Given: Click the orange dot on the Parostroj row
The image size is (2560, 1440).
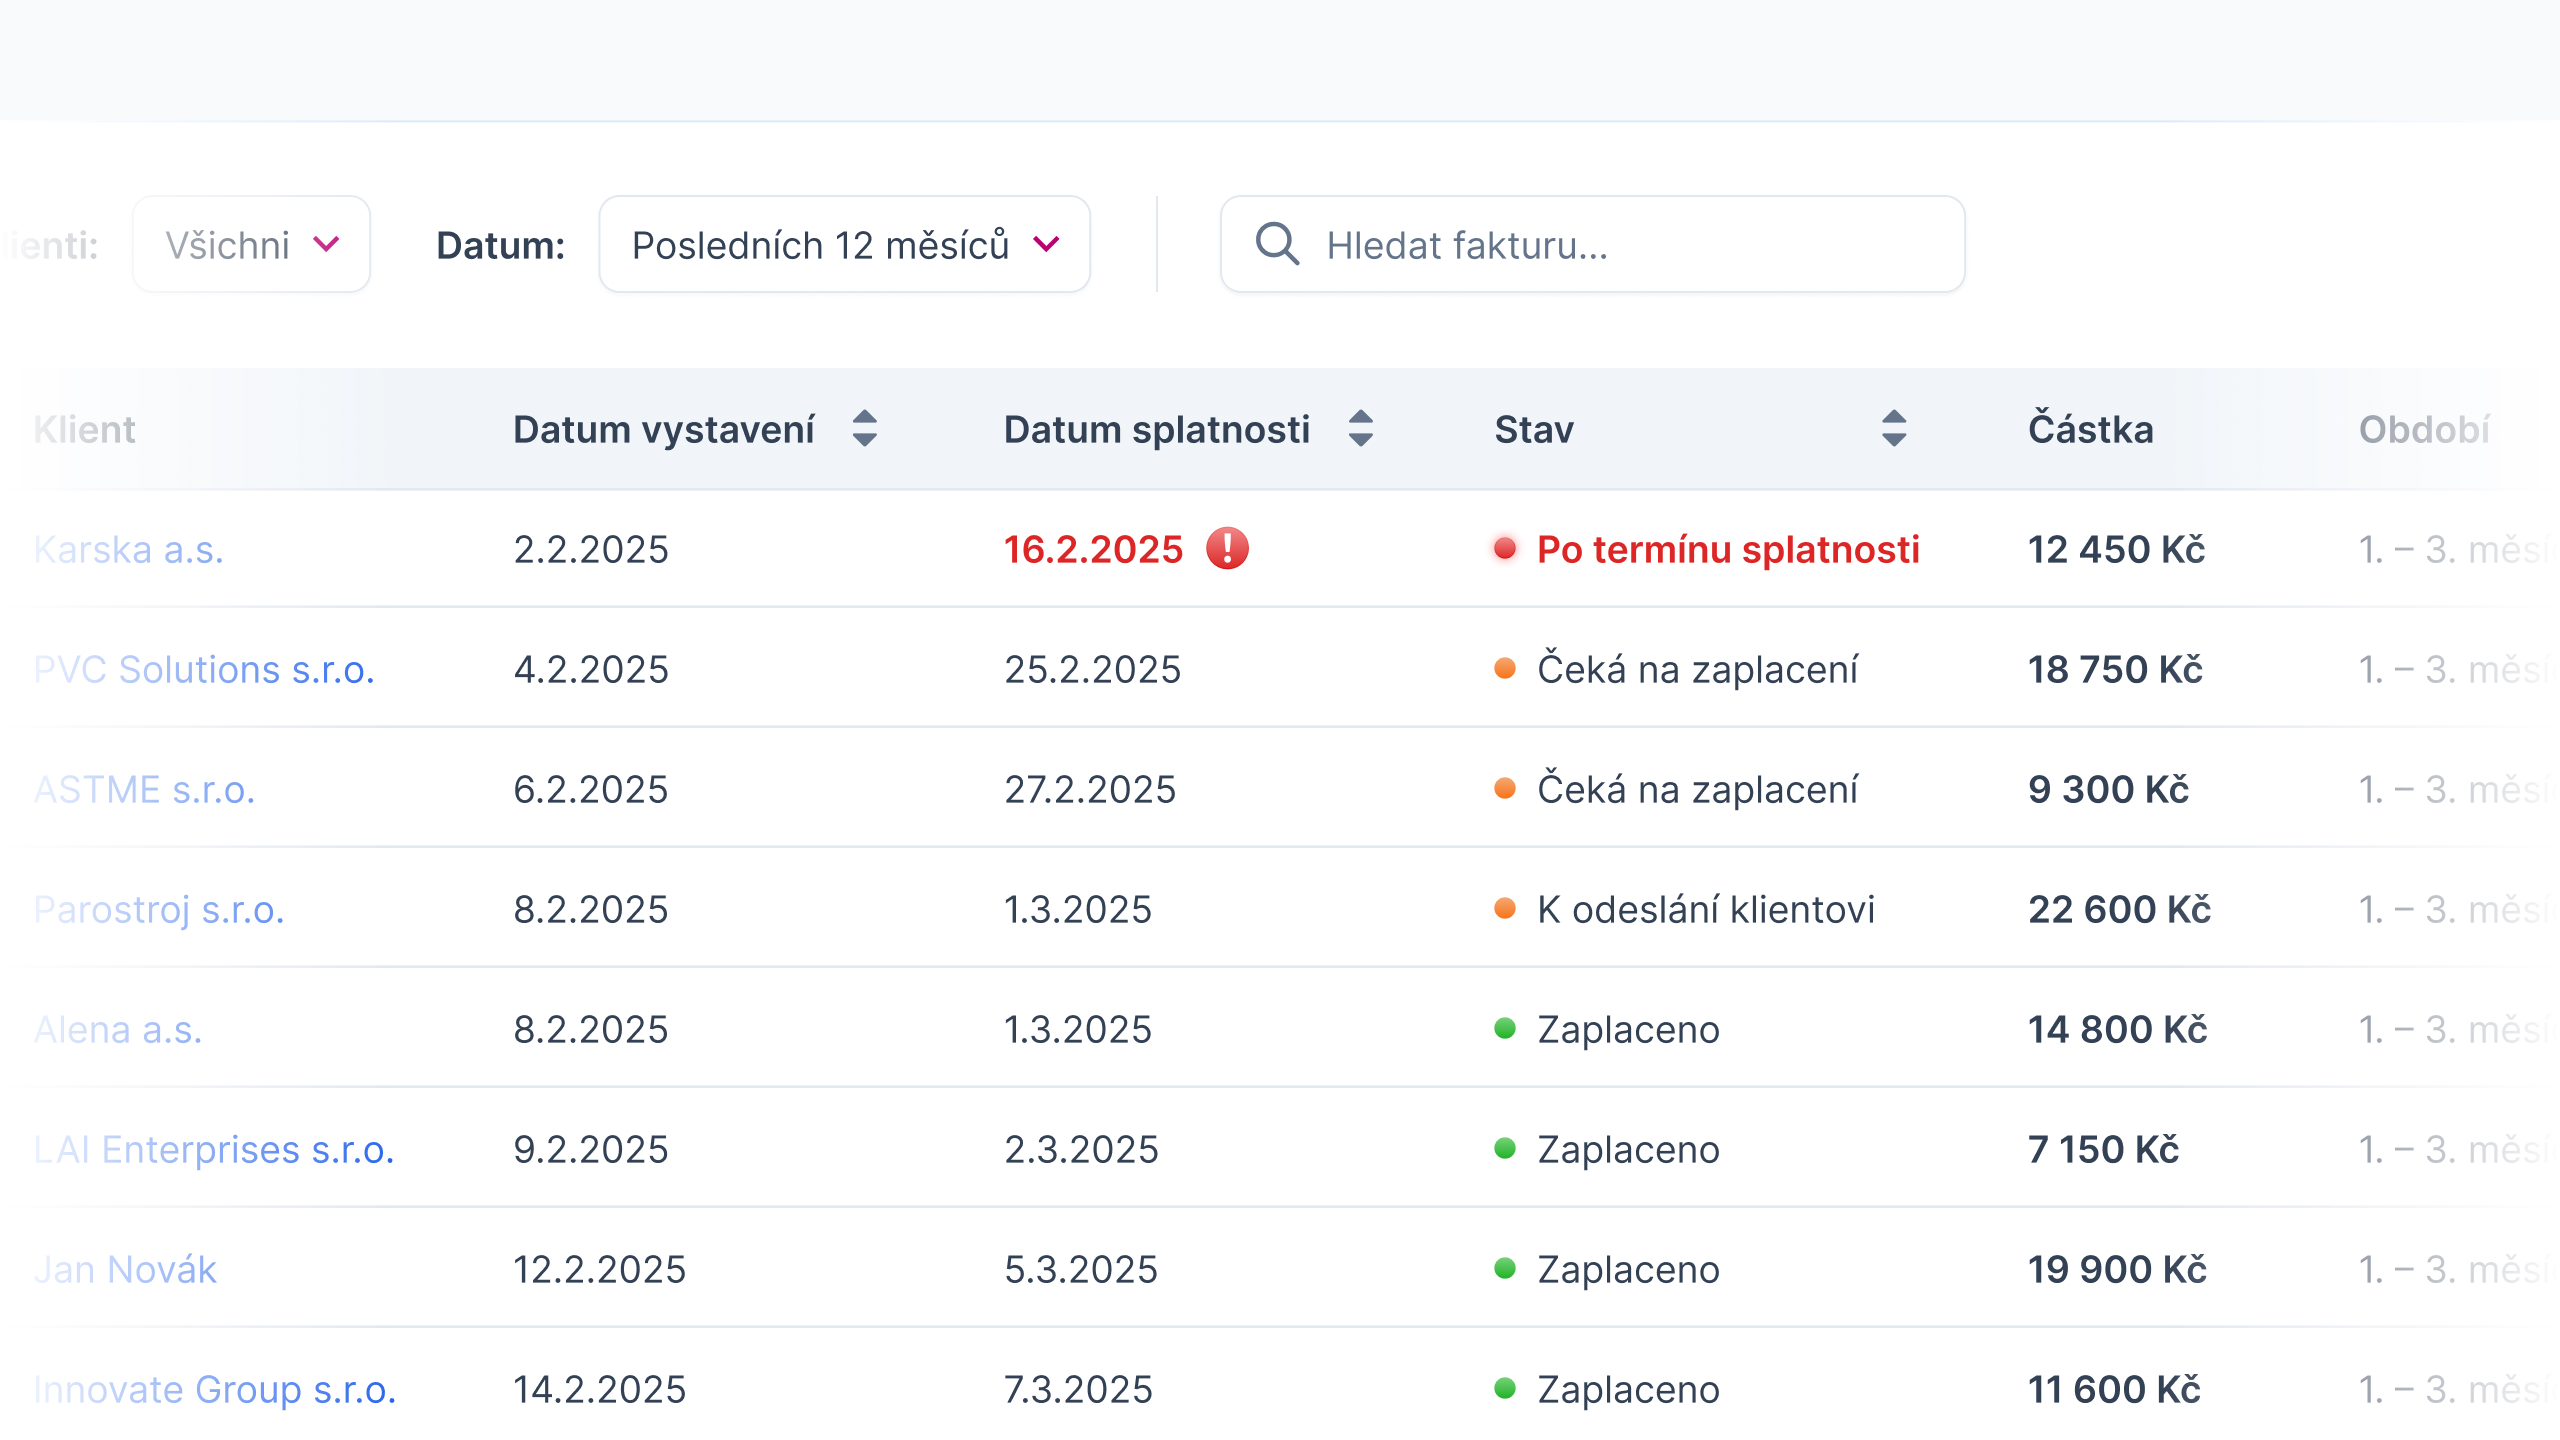Looking at the screenshot, I should click(x=1503, y=908).
